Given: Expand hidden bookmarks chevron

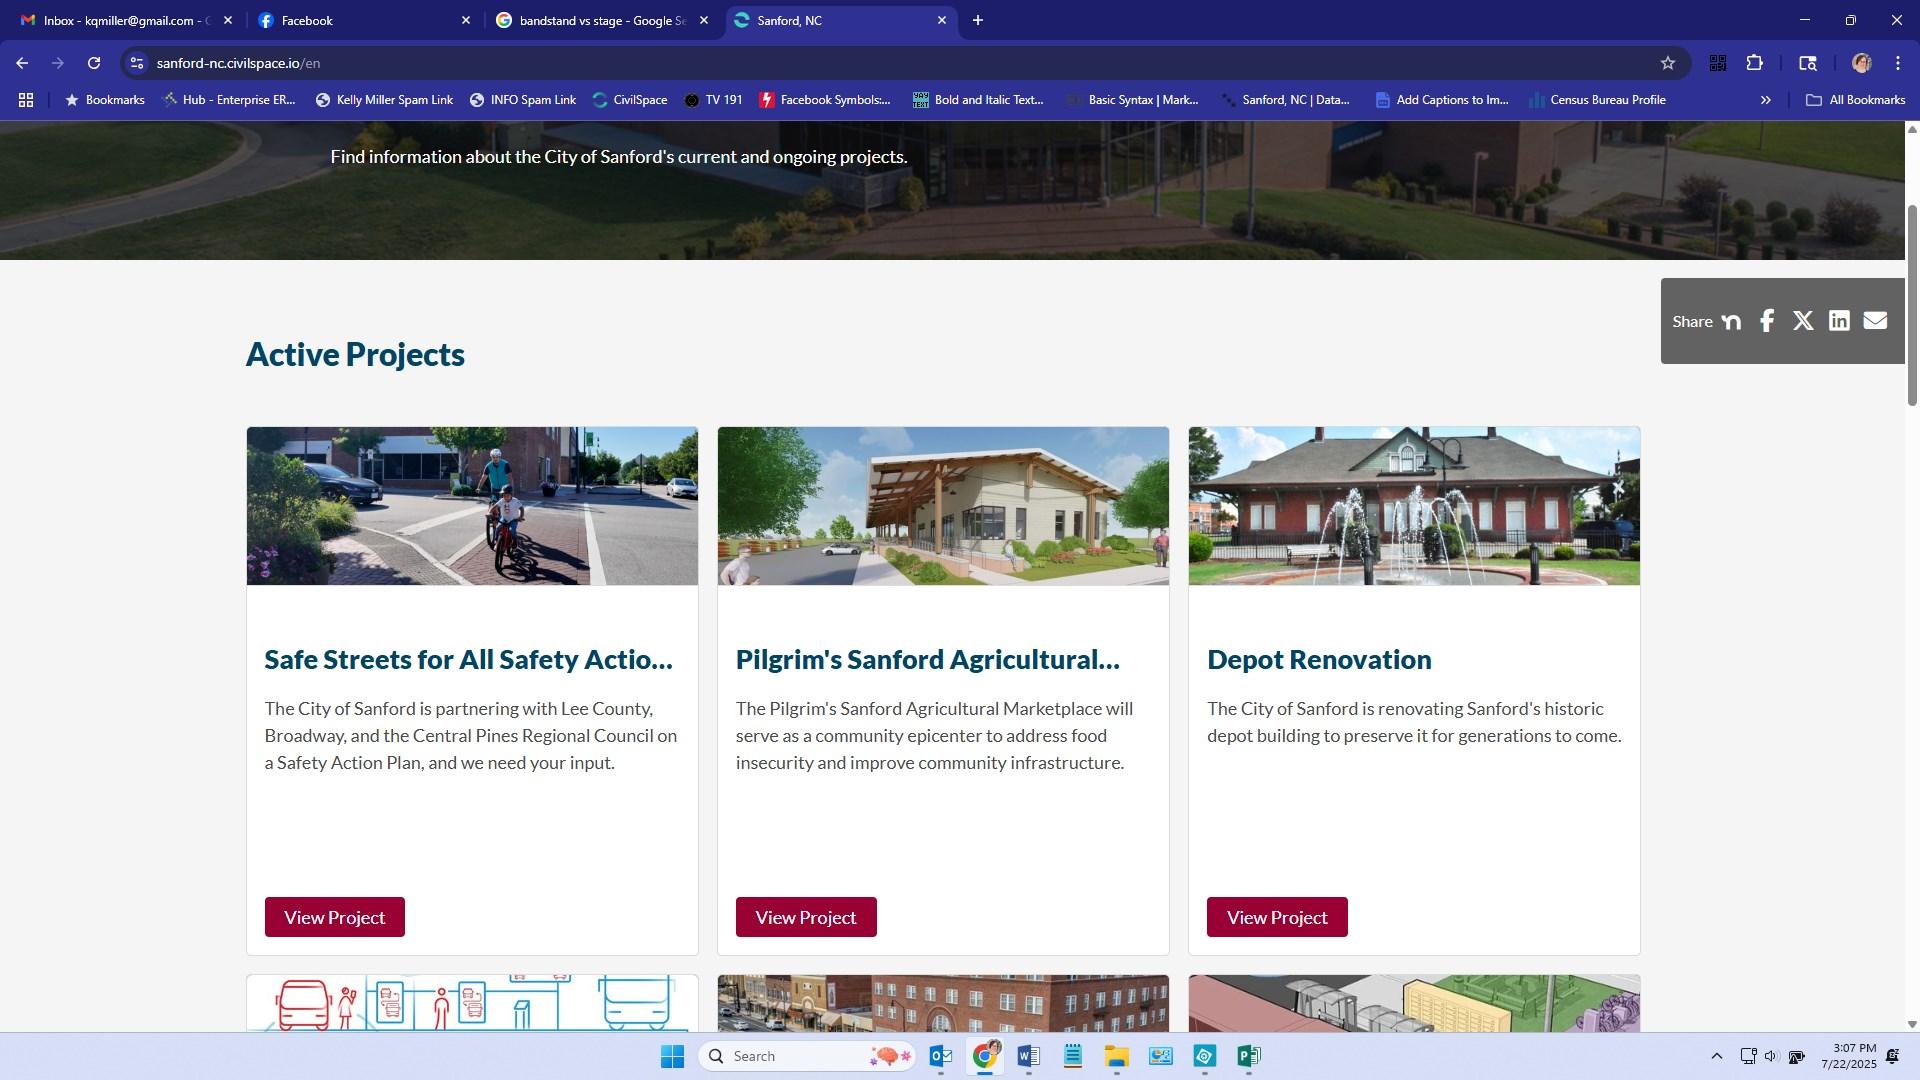Looking at the screenshot, I should (x=1765, y=100).
